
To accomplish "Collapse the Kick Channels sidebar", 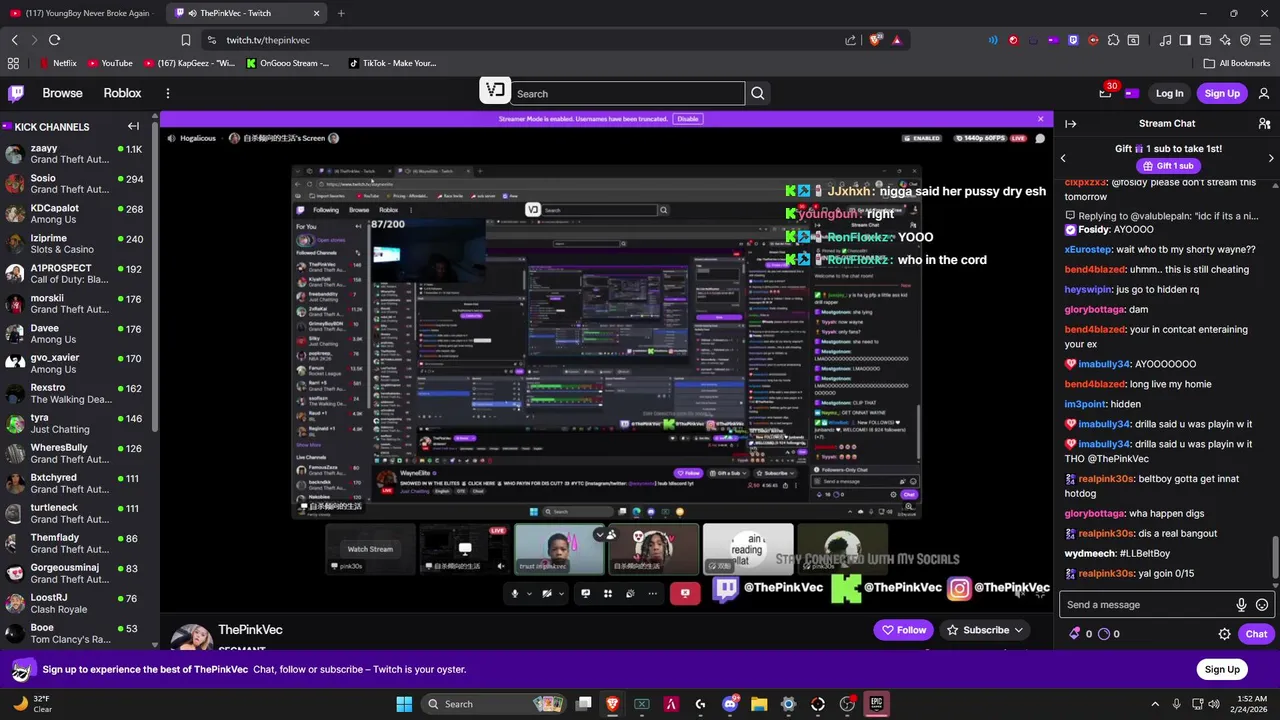I will 133,126.
